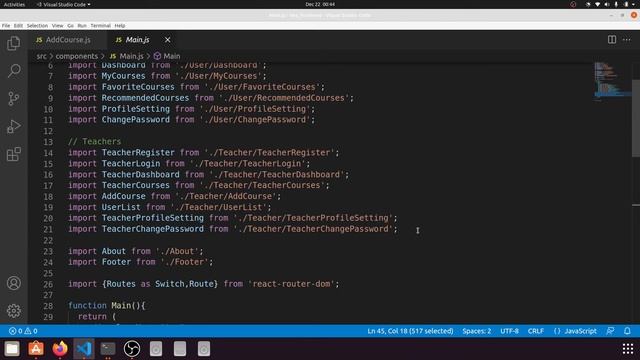The image size is (640, 360).
Task: Show Applications grid button
Action: coord(628,349)
